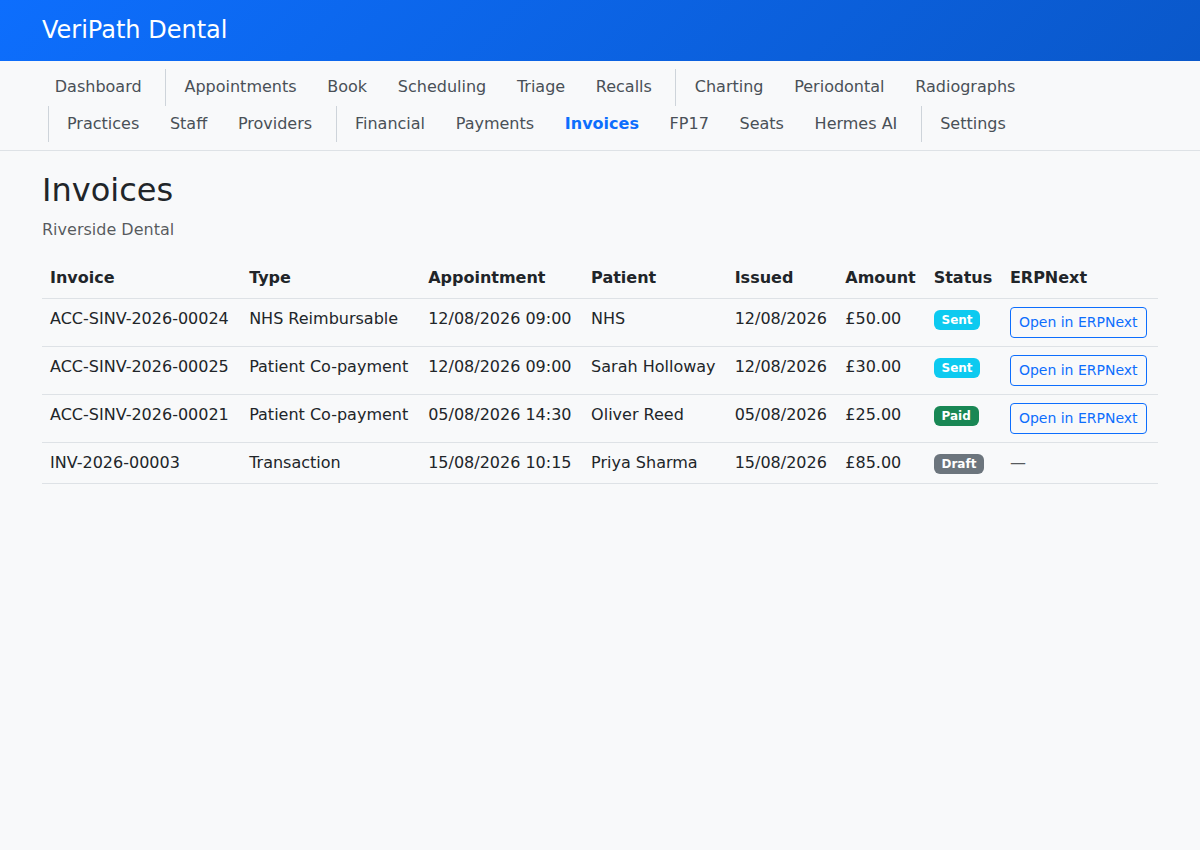This screenshot has width=1200, height=850.
Task: Select invoice number INV-2026-00003
Action: coord(115,463)
